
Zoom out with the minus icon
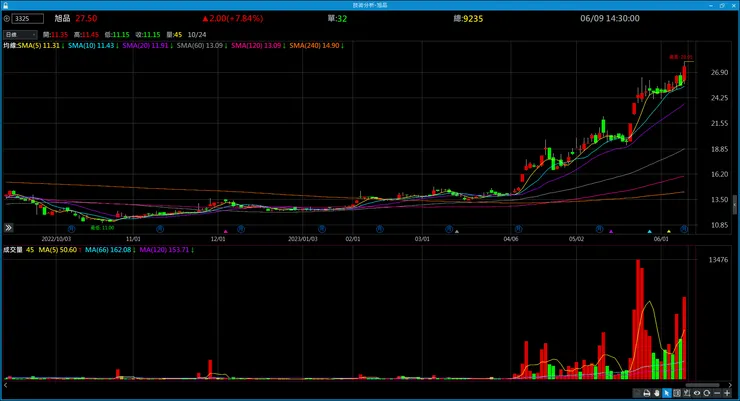pos(717,393)
